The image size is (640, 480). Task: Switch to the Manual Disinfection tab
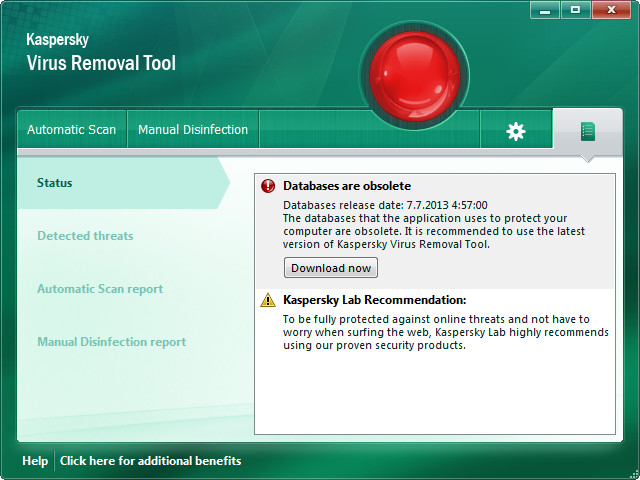193,130
